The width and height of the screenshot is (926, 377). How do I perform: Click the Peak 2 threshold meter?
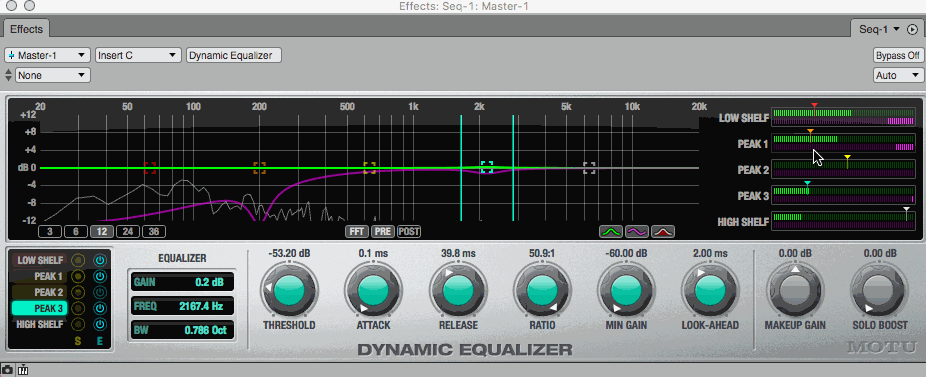pyautogui.click(x=843, y=169)
